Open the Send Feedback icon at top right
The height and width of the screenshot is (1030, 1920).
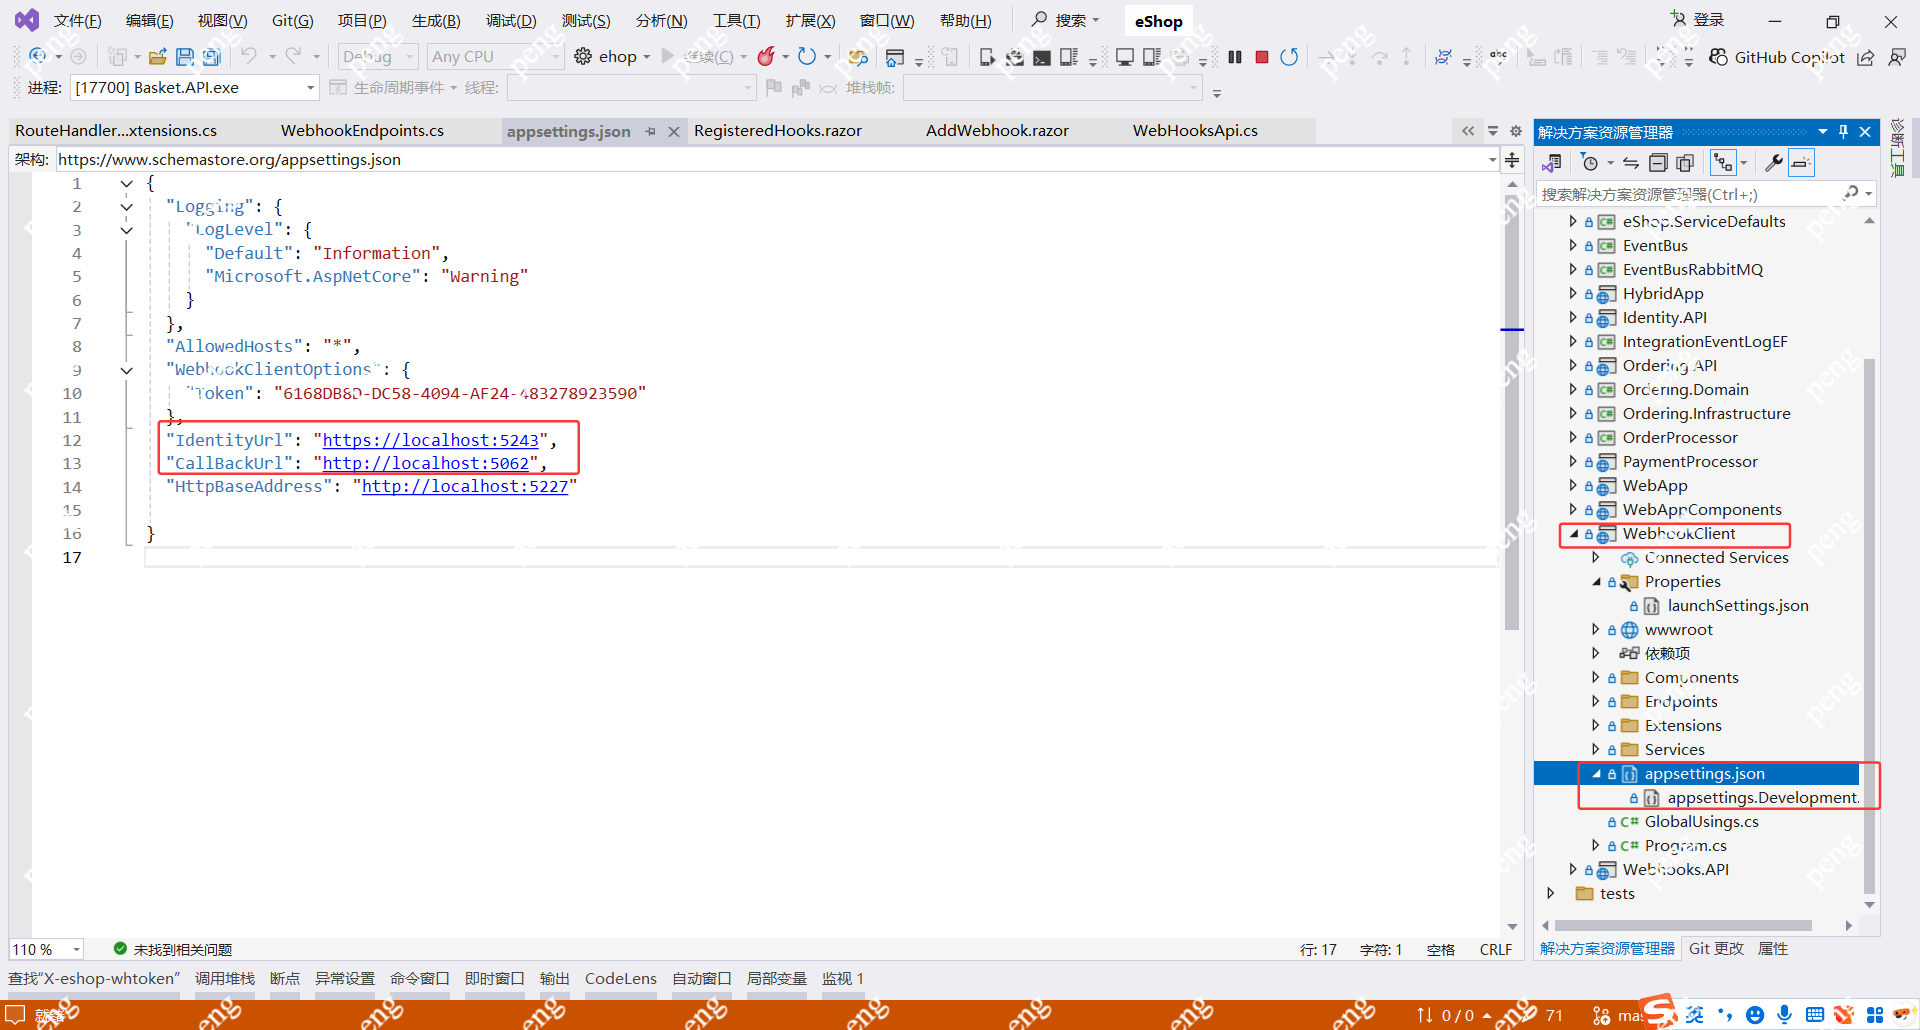[1896, 57]
